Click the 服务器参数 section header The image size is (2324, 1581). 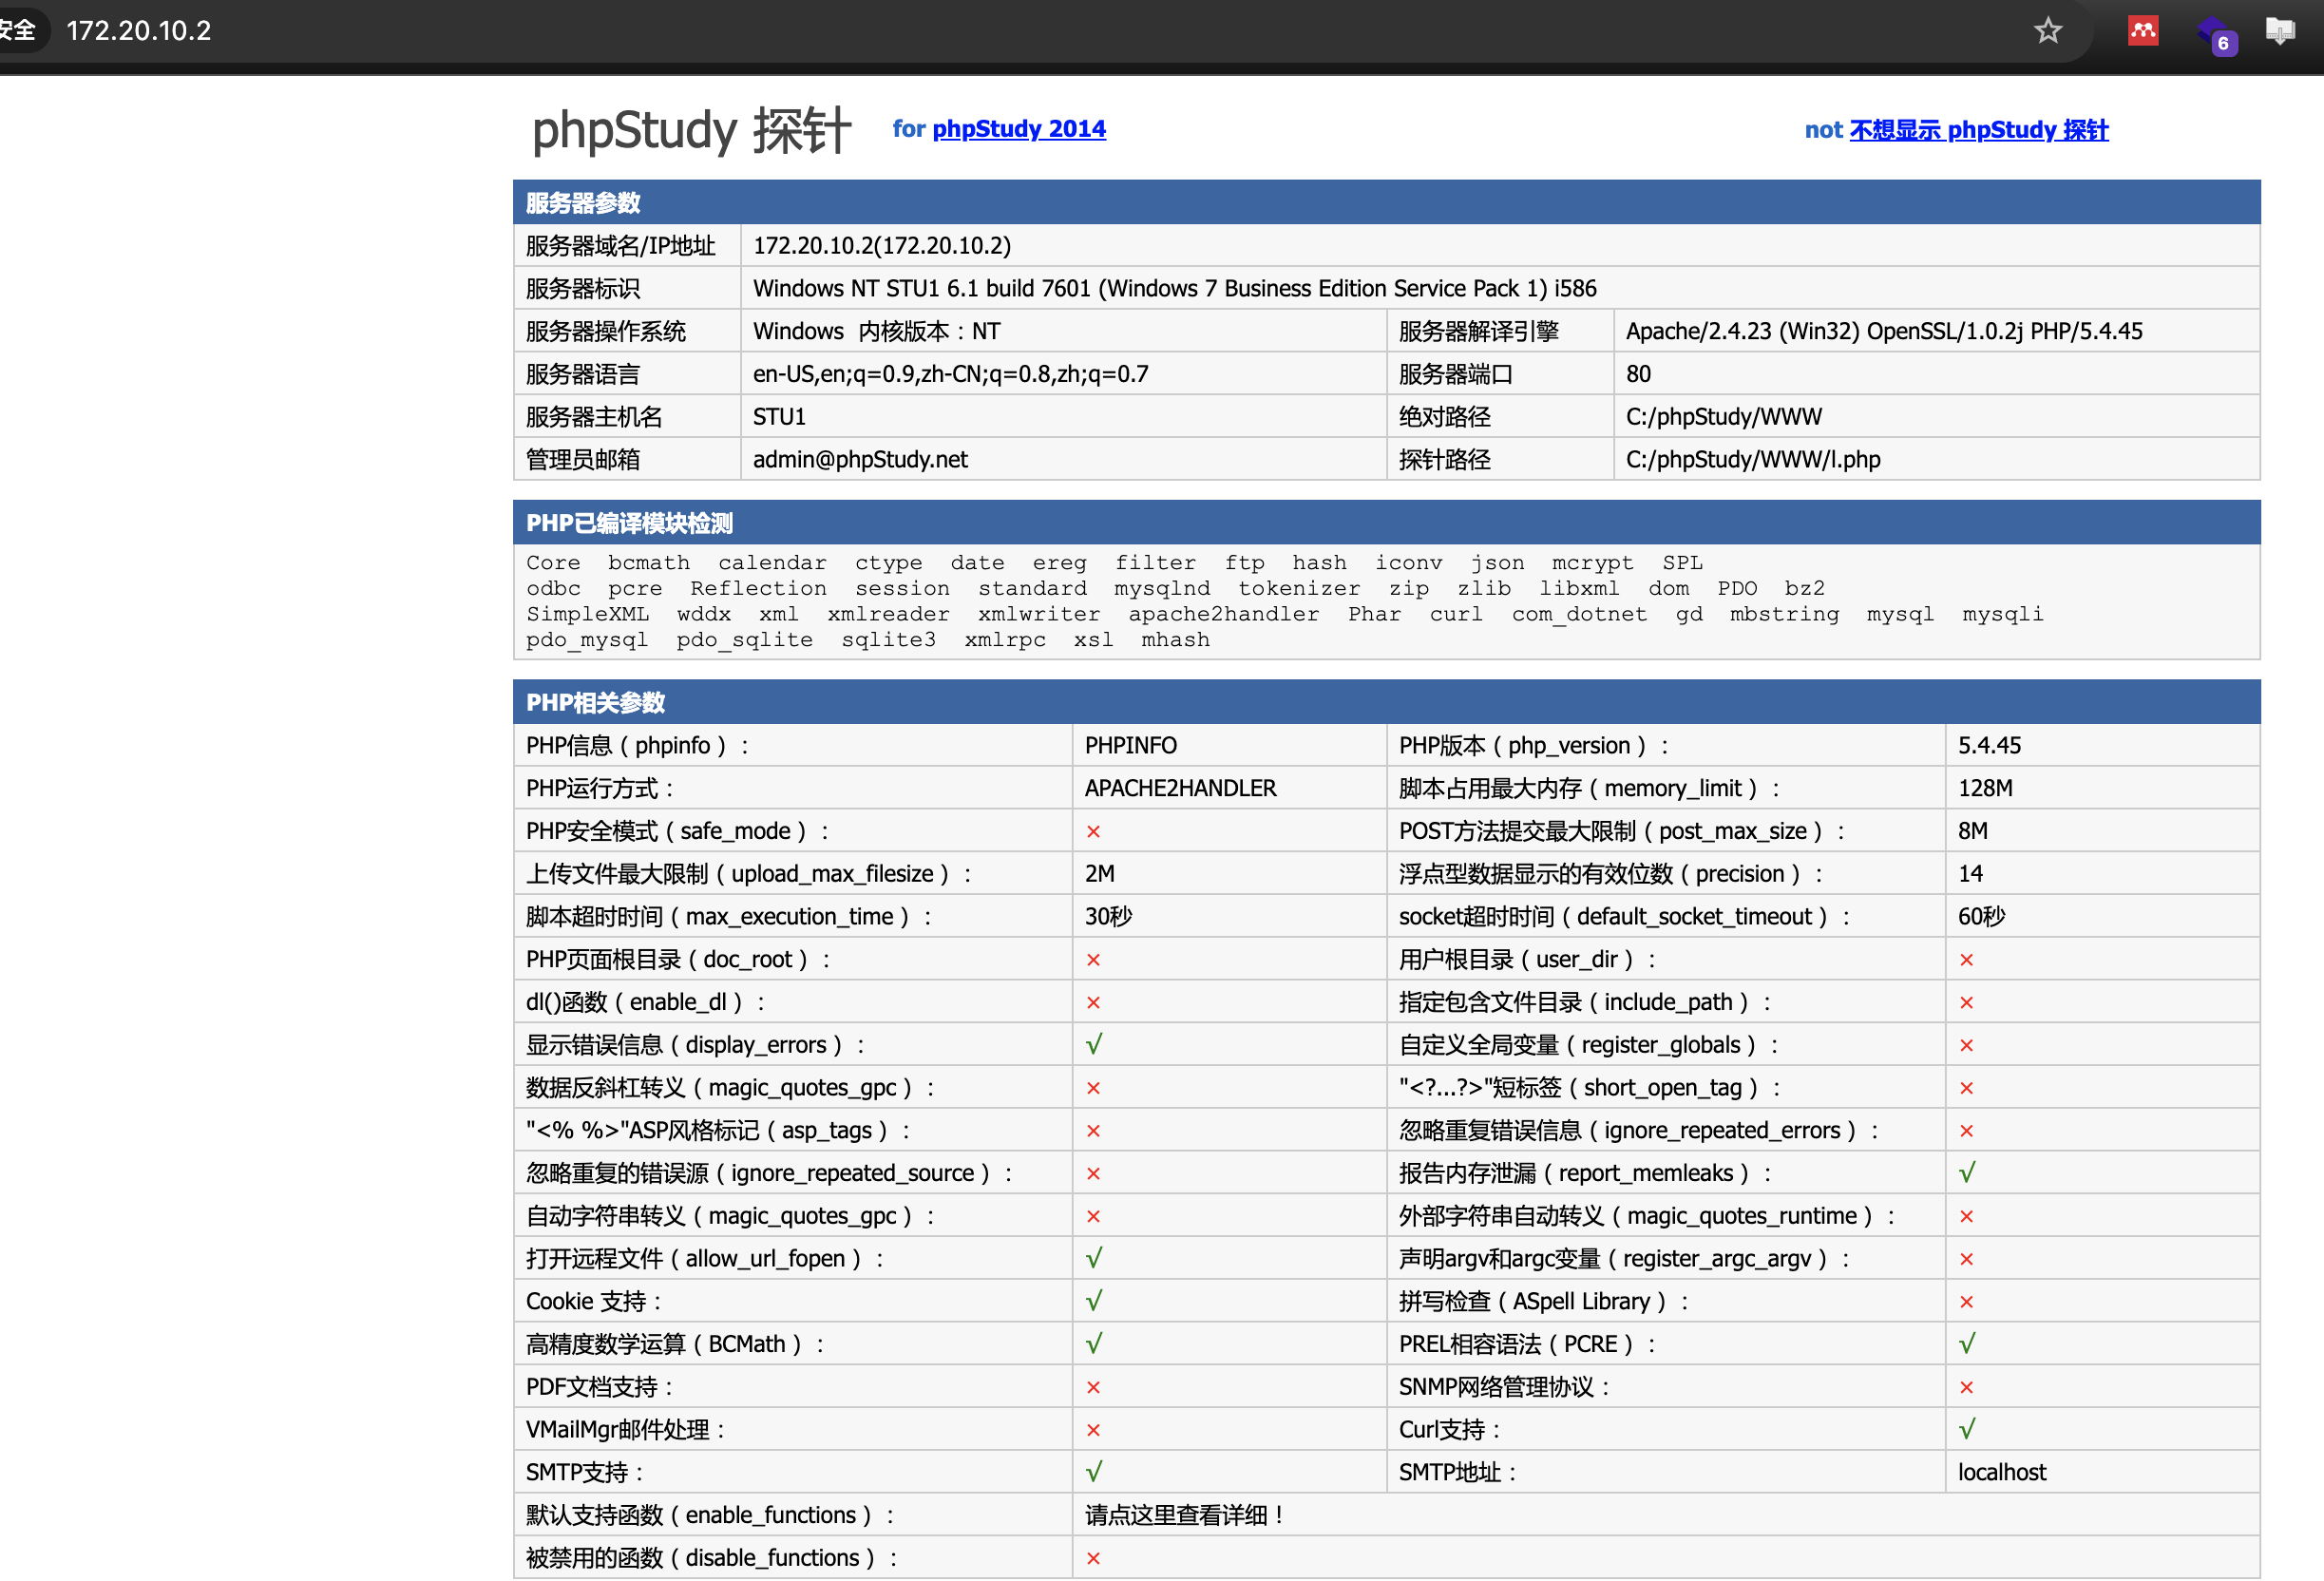coord(583,203)
